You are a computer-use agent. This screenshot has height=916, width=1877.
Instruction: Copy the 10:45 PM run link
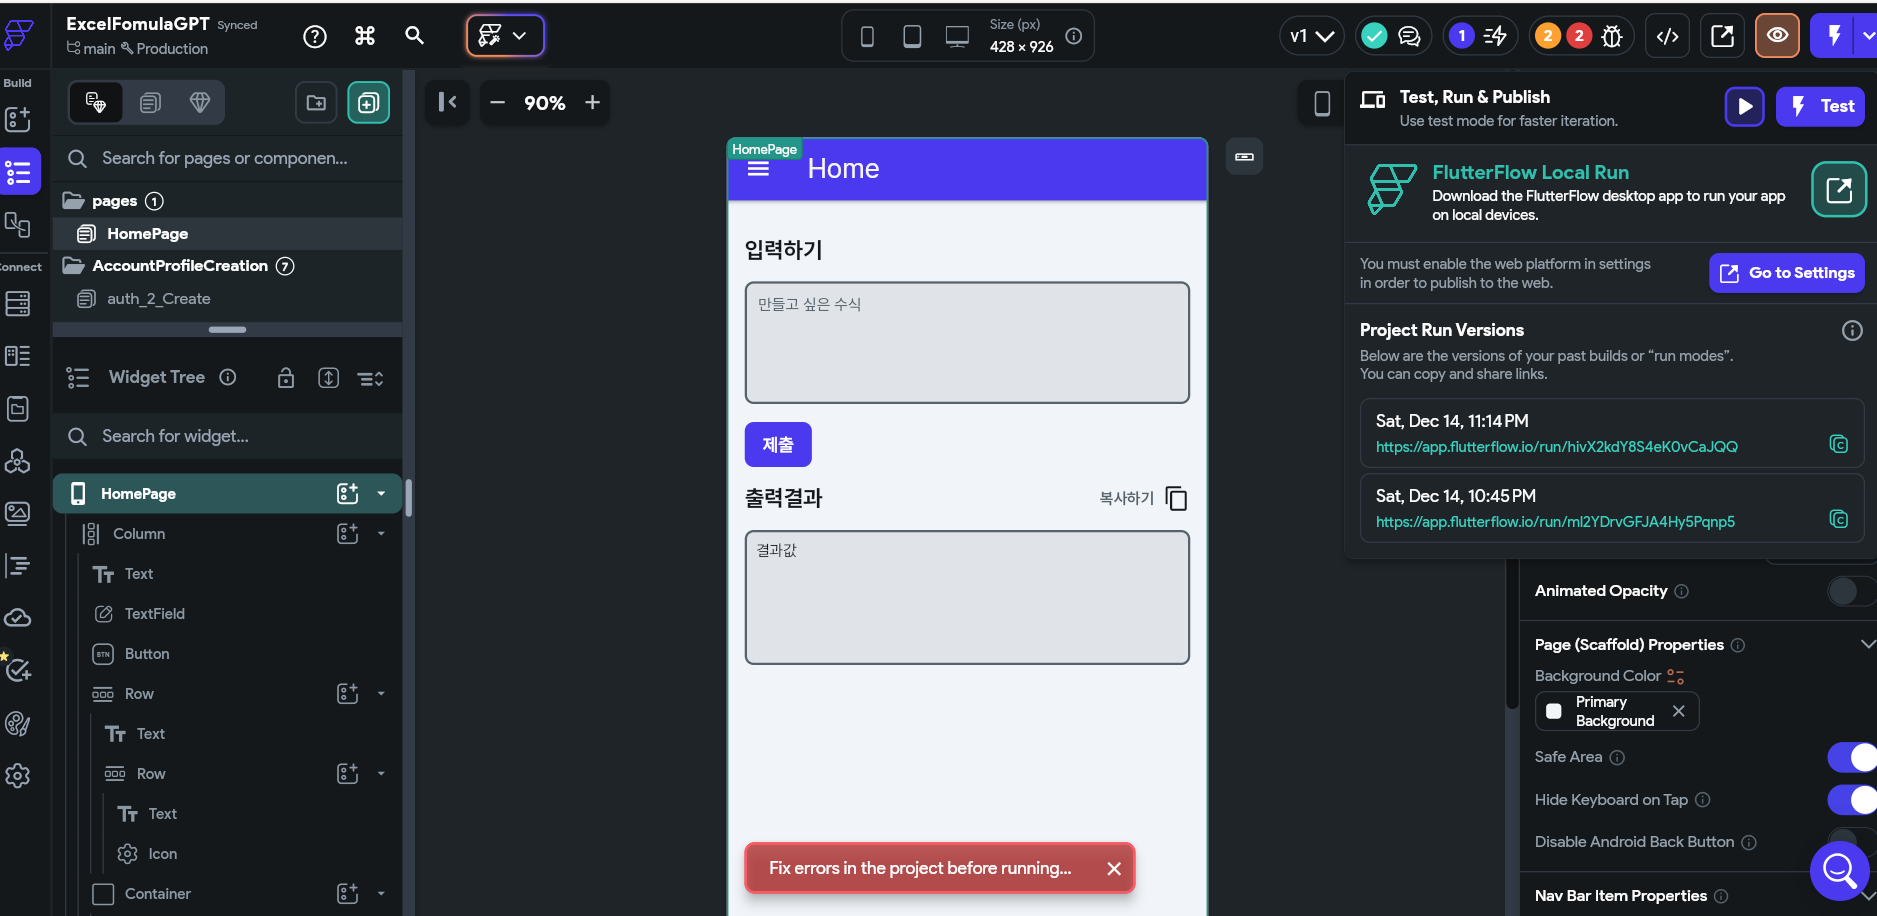tap(1838, 519)
